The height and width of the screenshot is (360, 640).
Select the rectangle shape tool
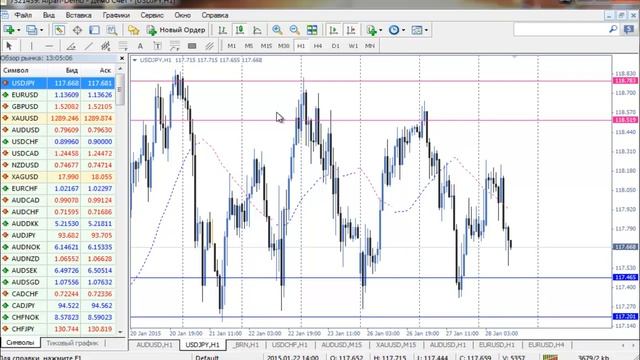coord(192,46)
